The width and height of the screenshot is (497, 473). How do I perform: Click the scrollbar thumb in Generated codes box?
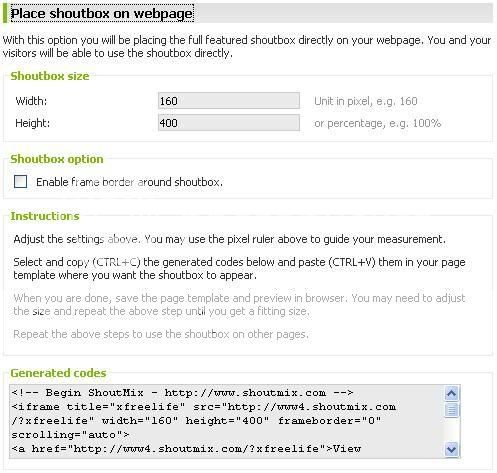[x=452, y=410]
